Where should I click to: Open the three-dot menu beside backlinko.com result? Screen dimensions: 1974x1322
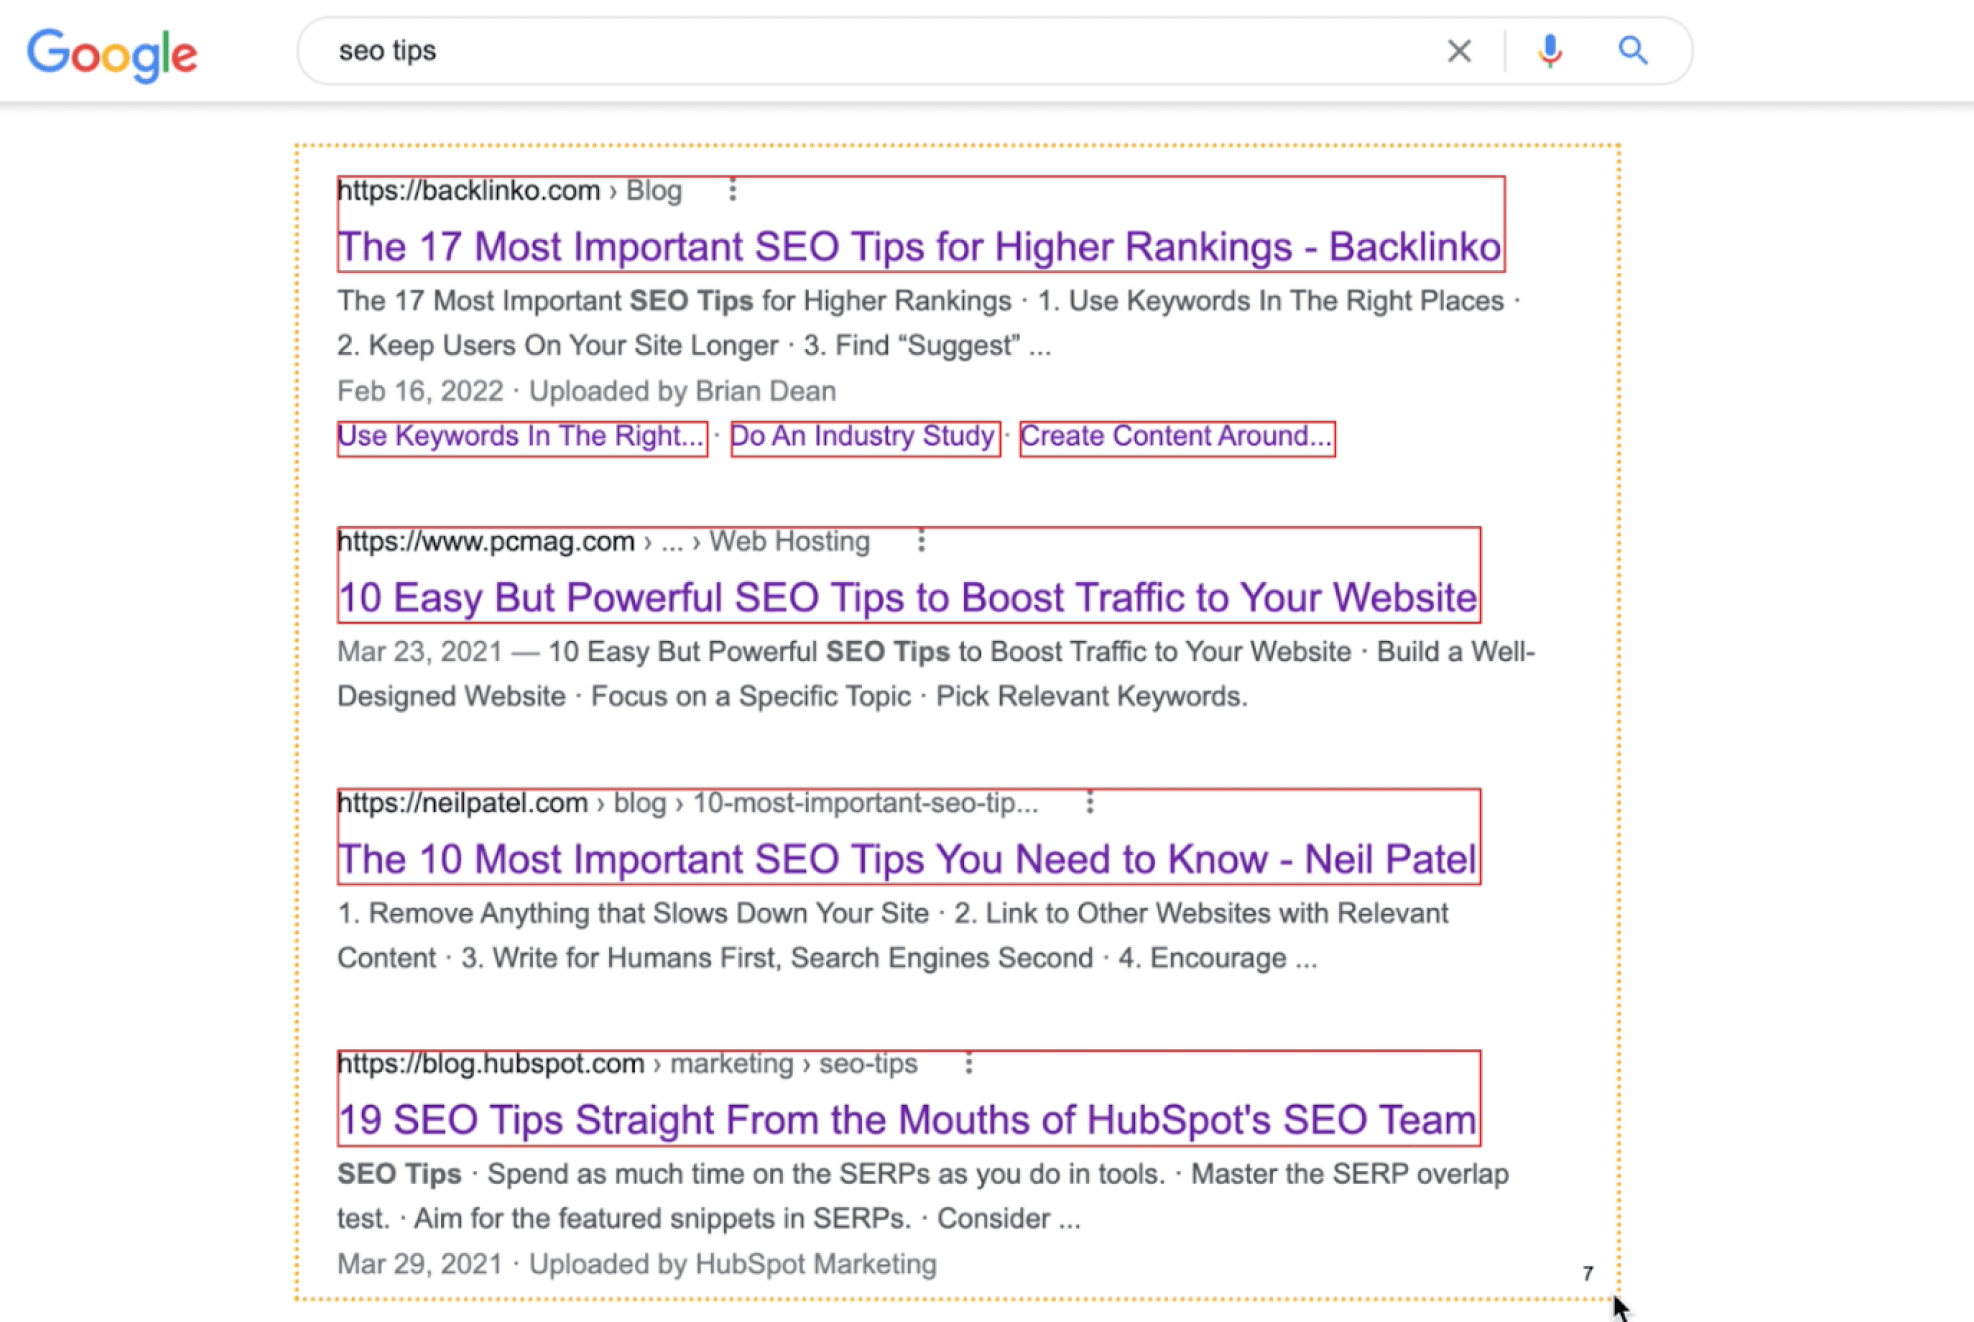pyautogui.click(x=733, y=190)
